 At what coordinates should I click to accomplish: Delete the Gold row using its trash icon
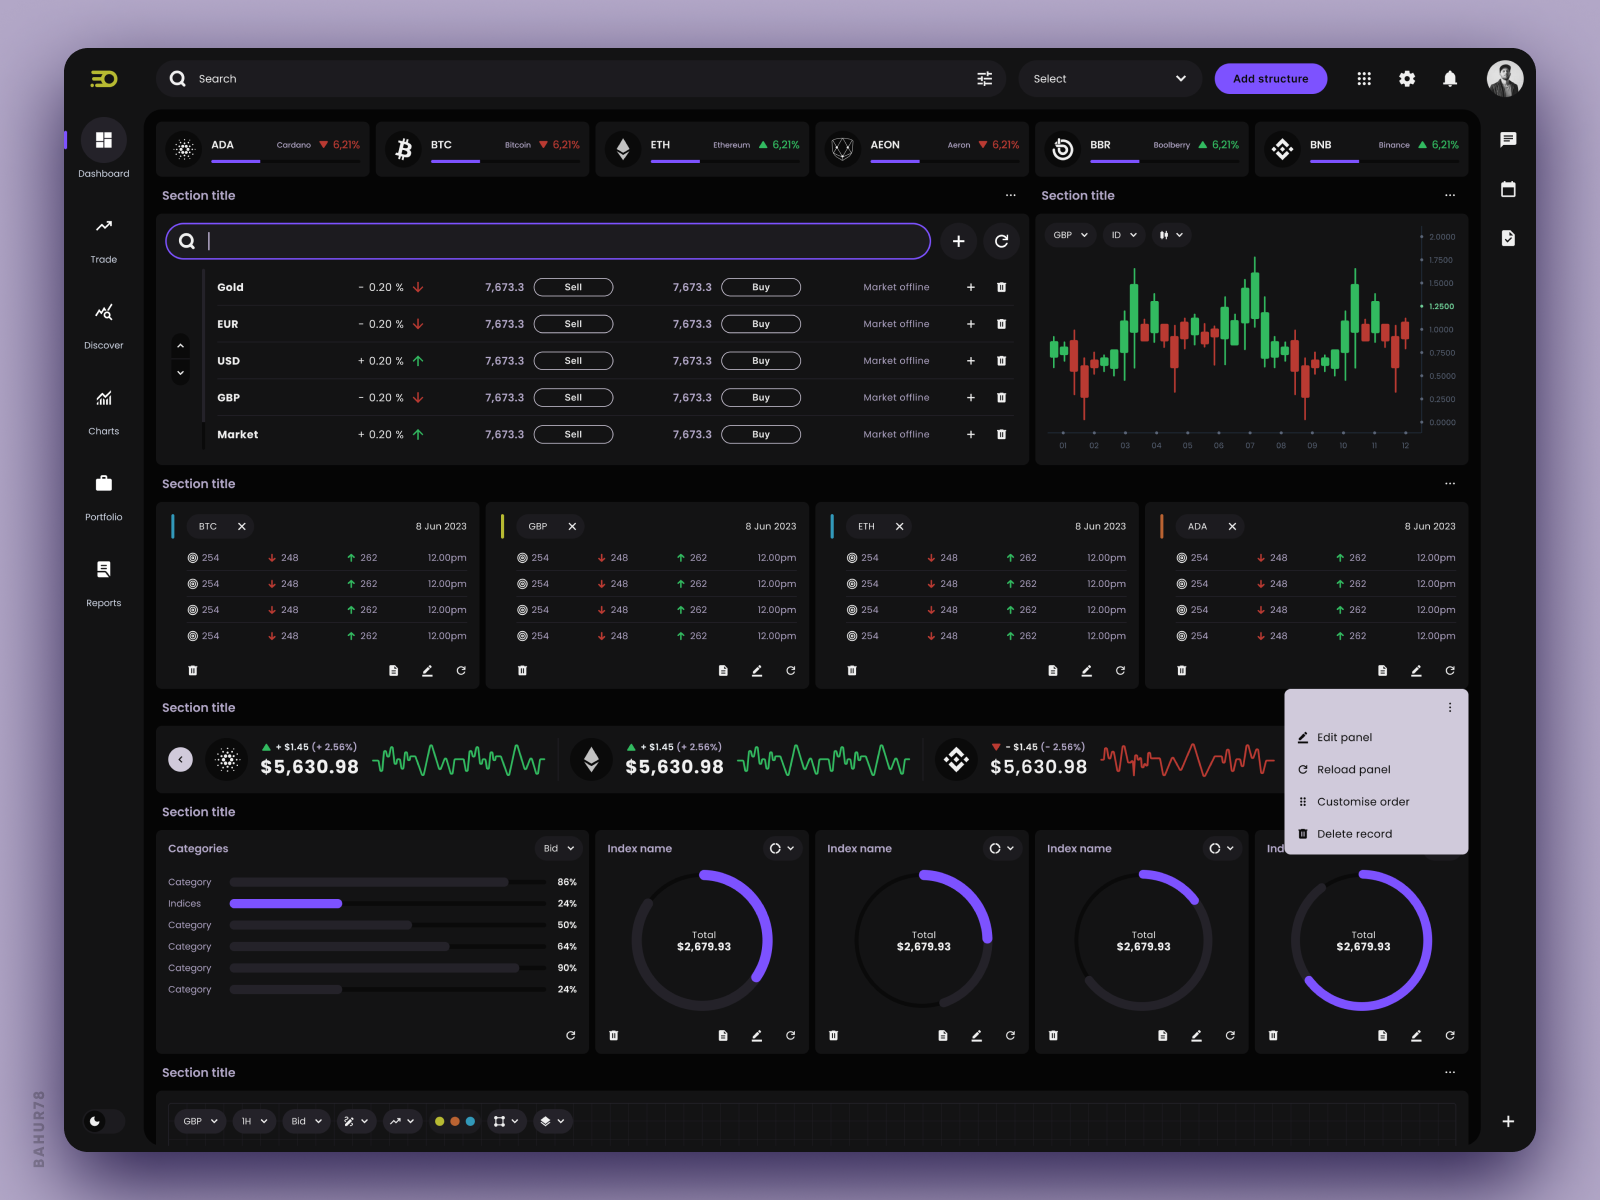click(1002, 287)
